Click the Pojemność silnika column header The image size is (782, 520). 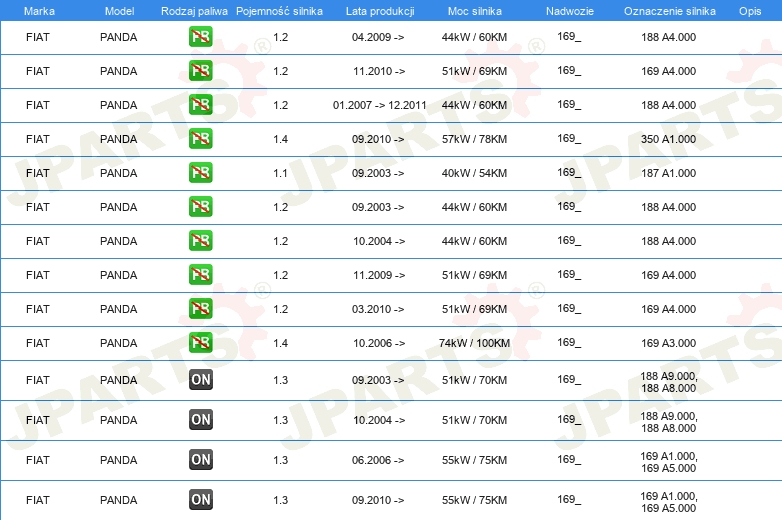(x=279, y=11)
